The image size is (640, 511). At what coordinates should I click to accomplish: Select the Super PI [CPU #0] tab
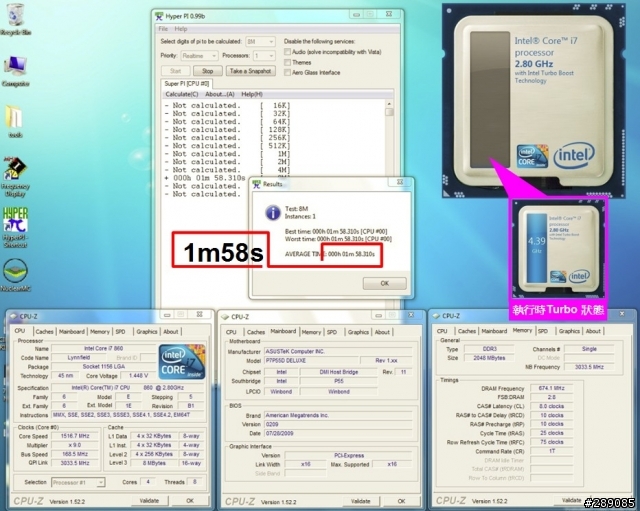click(x=187, y=84)
